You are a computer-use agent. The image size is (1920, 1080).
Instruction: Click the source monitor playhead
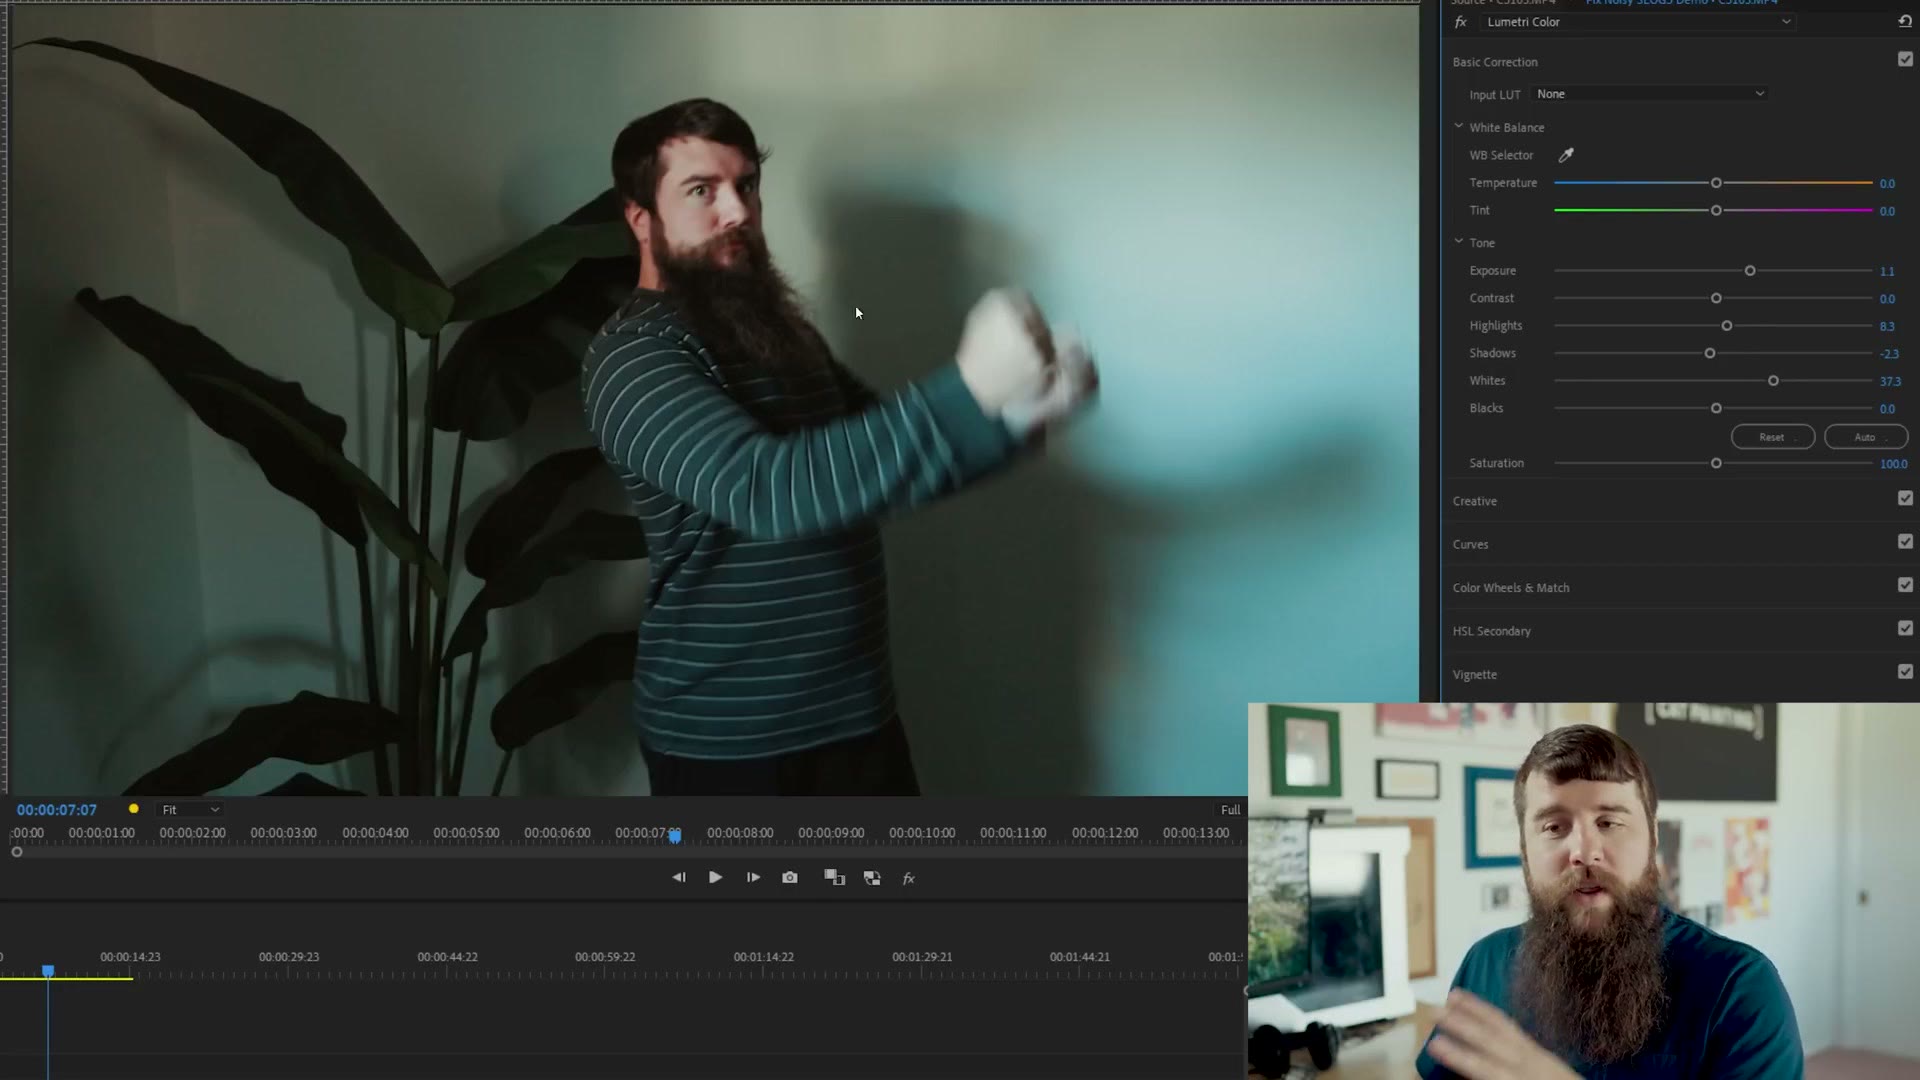(x=675, y=835)
